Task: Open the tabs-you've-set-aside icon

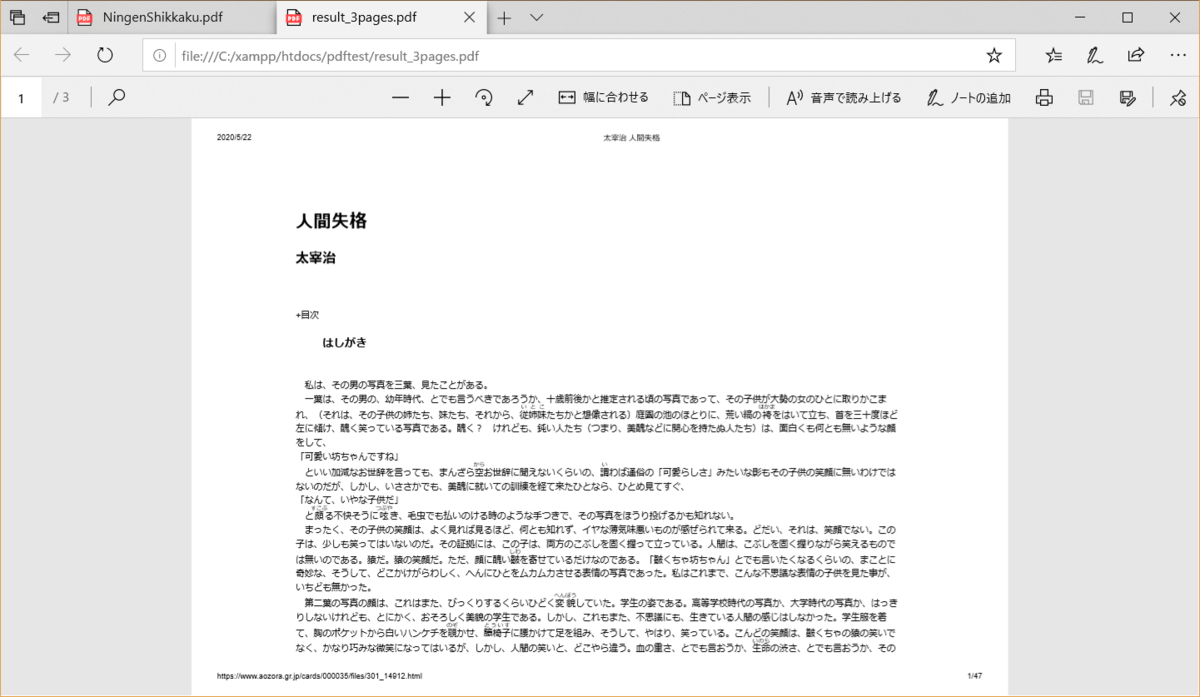Action: [x=17, y=18]
